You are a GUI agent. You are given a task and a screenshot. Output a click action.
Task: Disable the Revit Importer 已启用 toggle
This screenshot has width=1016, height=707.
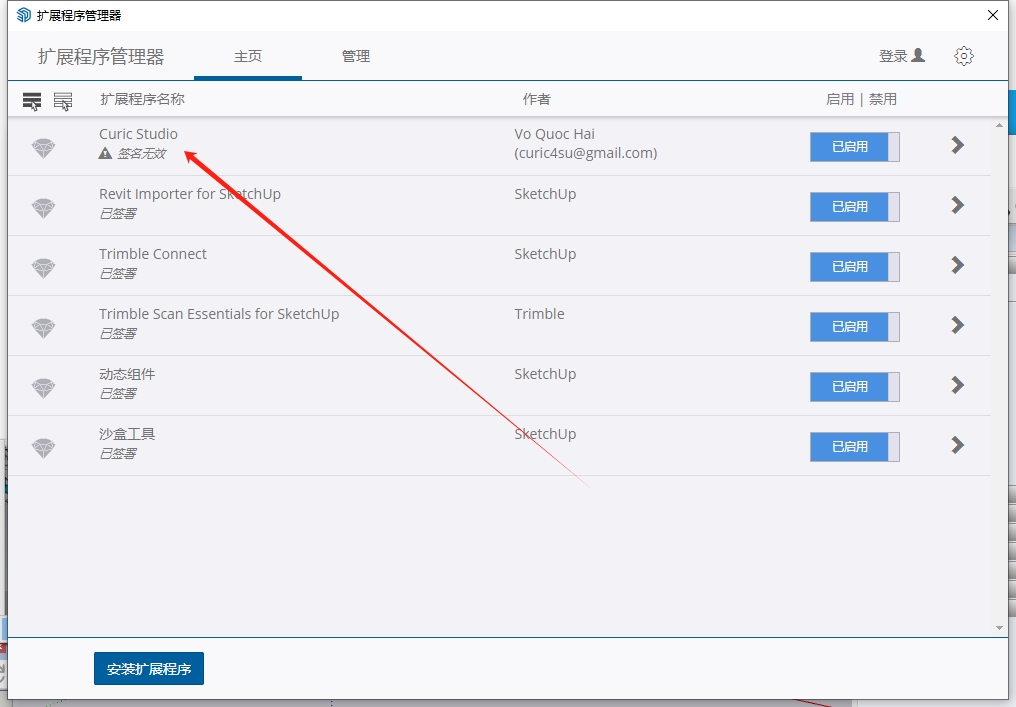coord(855,207)
